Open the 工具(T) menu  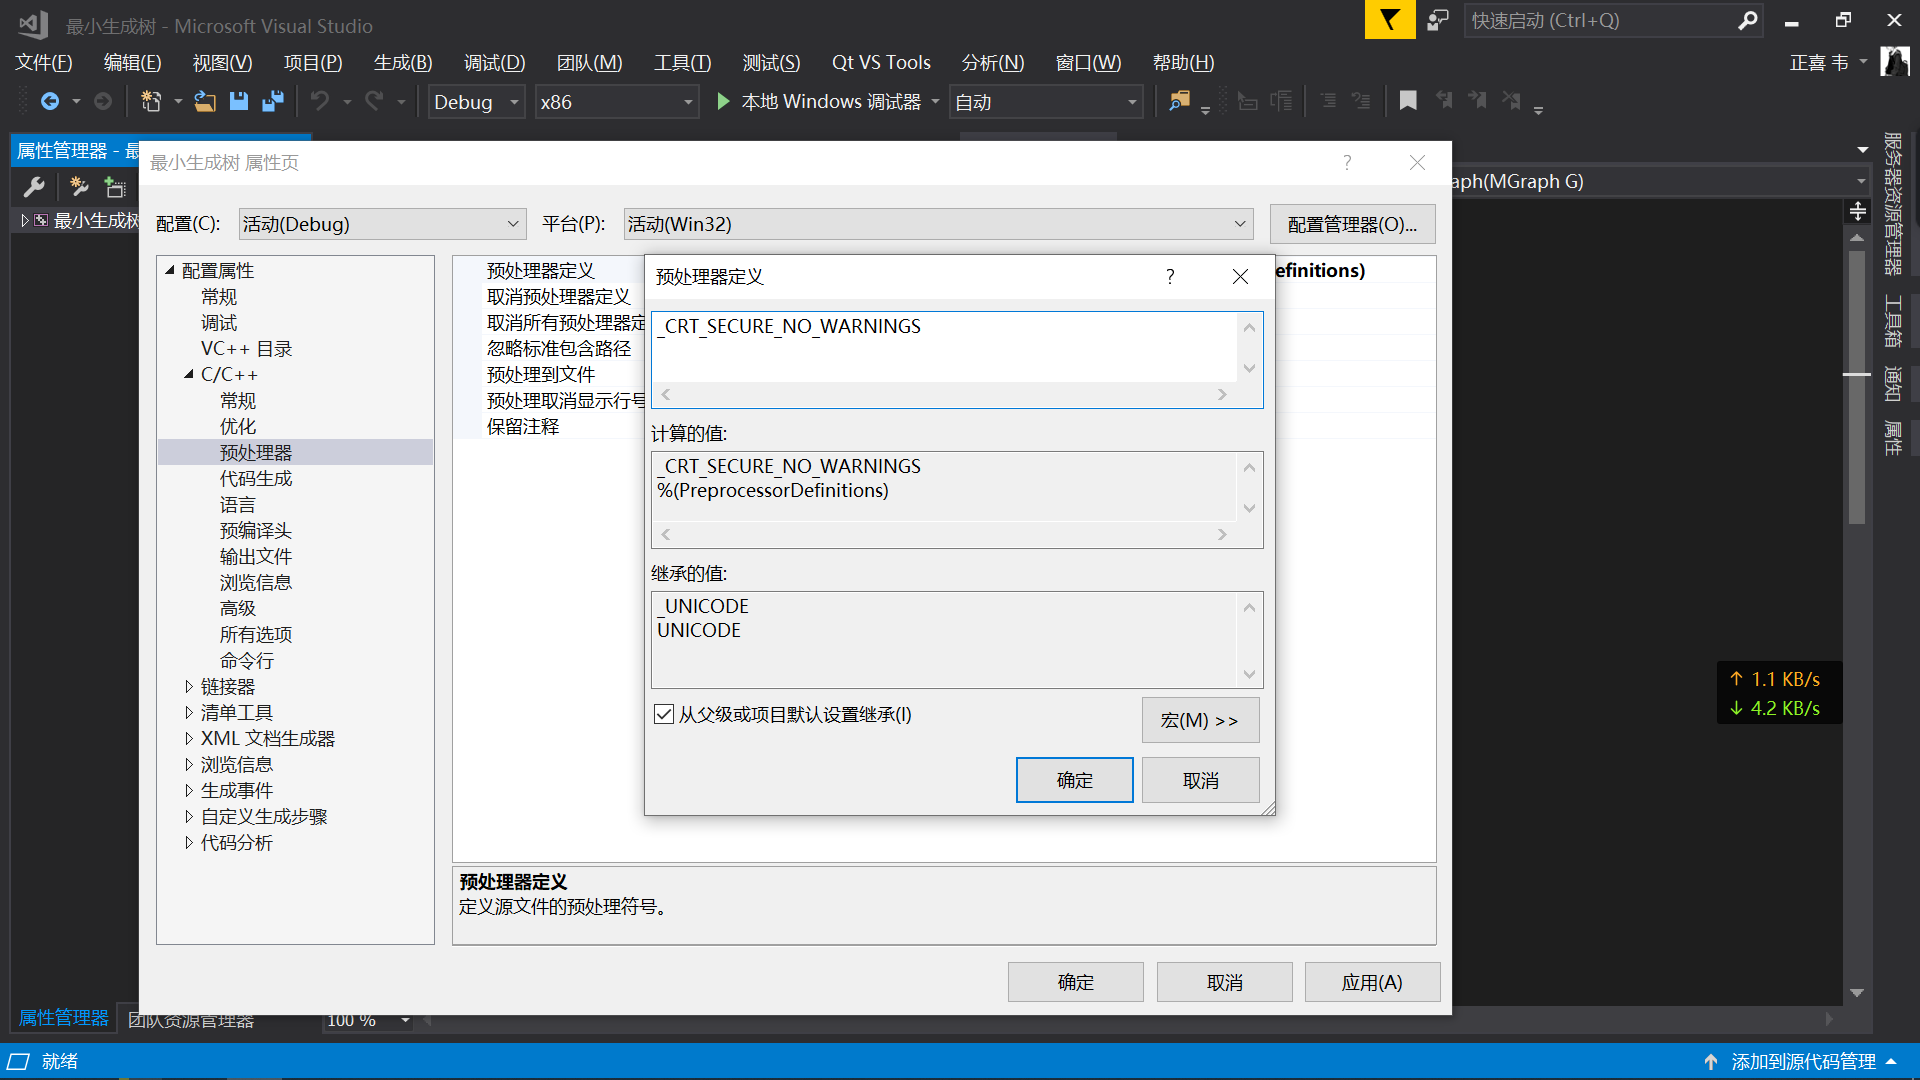682,62
